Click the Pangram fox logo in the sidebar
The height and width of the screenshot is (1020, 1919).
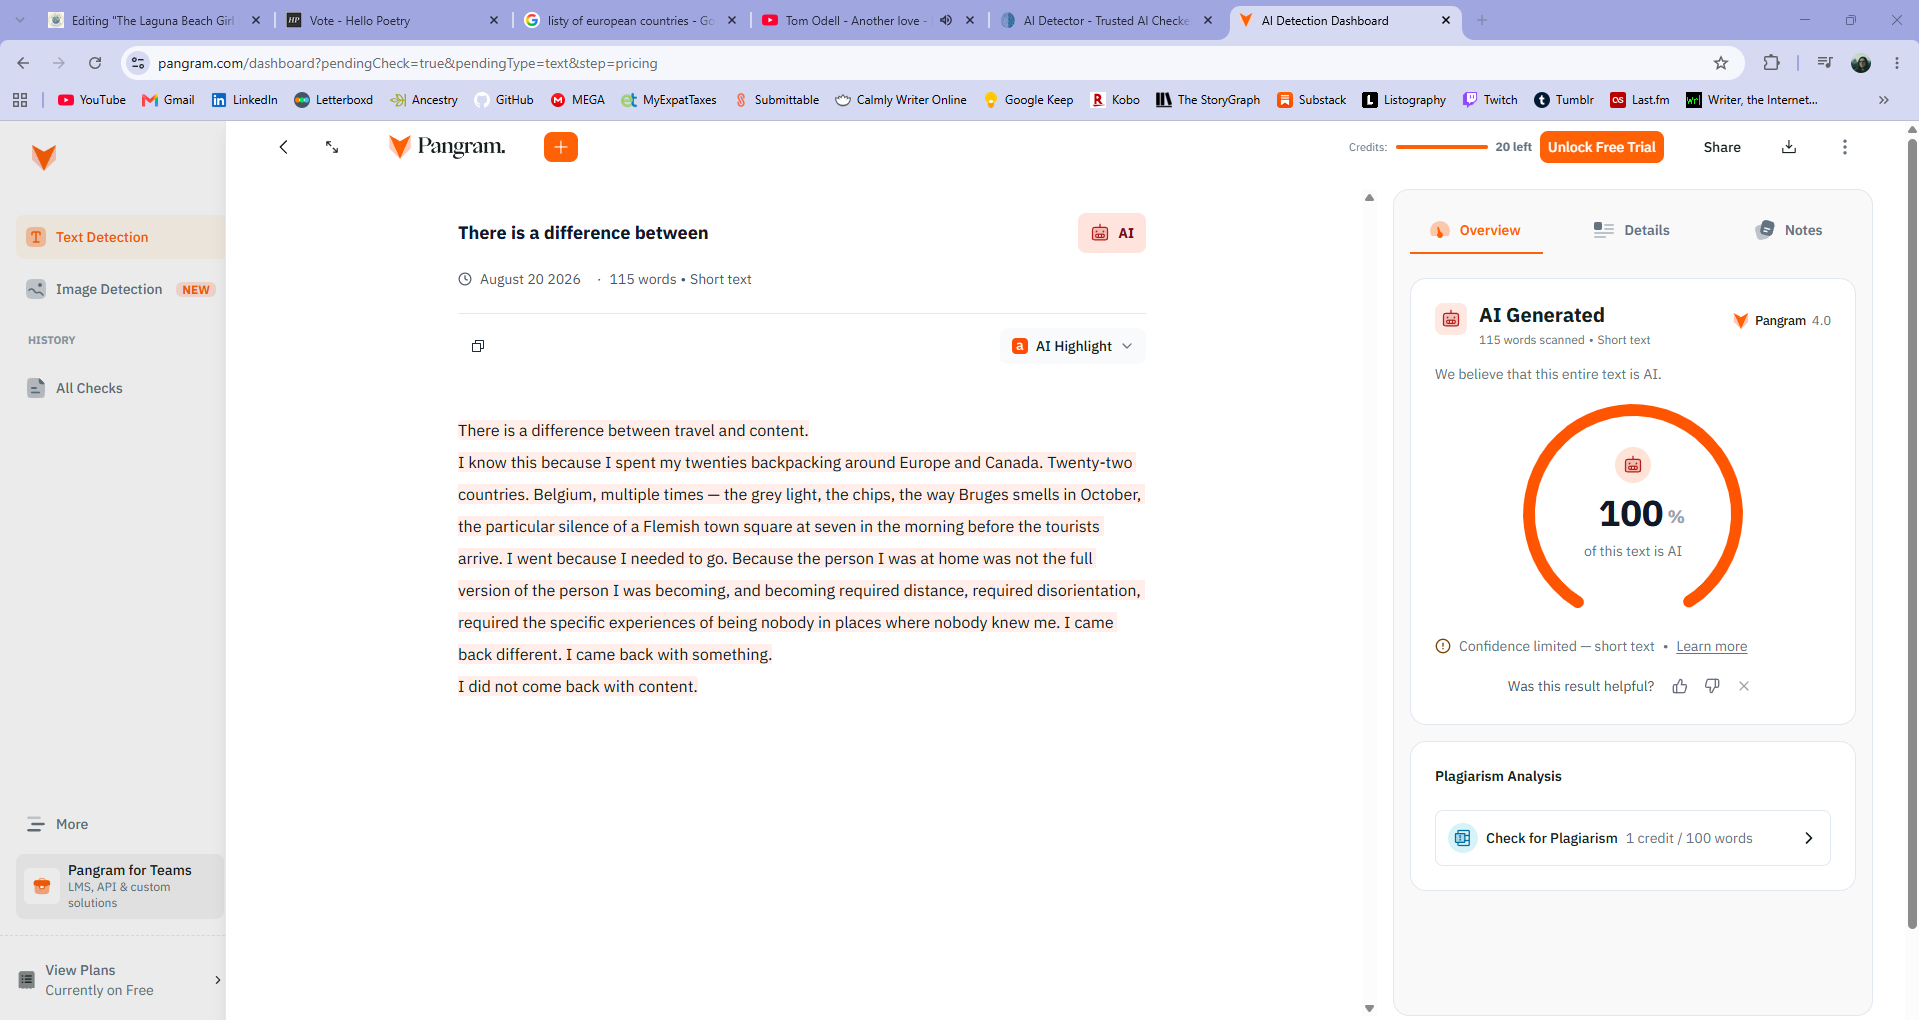(x=44, y=157)
